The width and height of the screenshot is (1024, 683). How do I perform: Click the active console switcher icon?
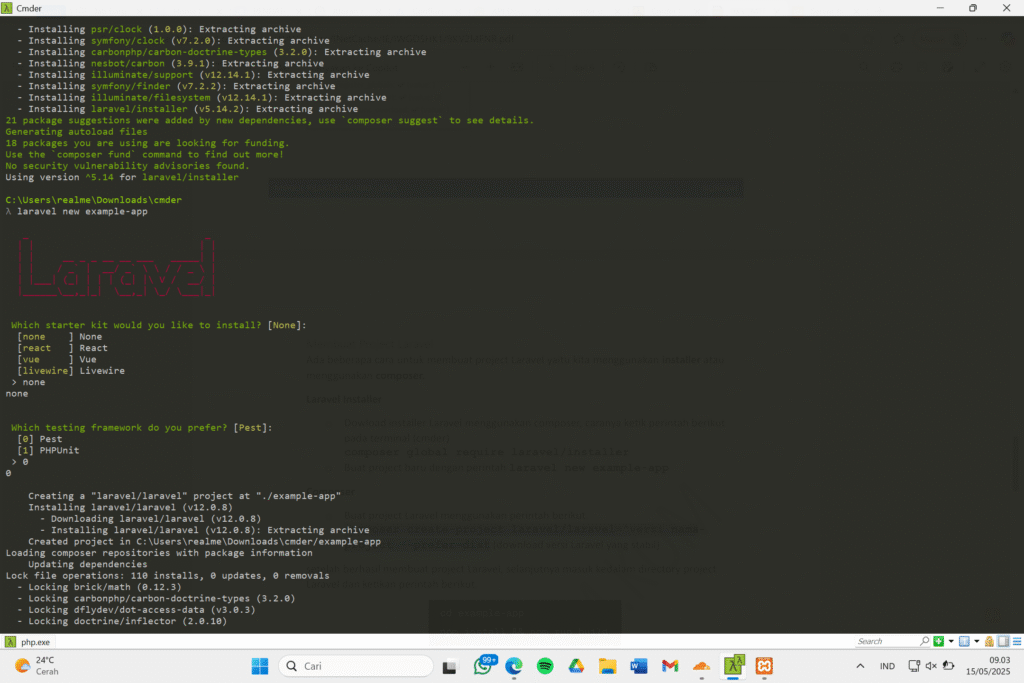pos(963,641)
